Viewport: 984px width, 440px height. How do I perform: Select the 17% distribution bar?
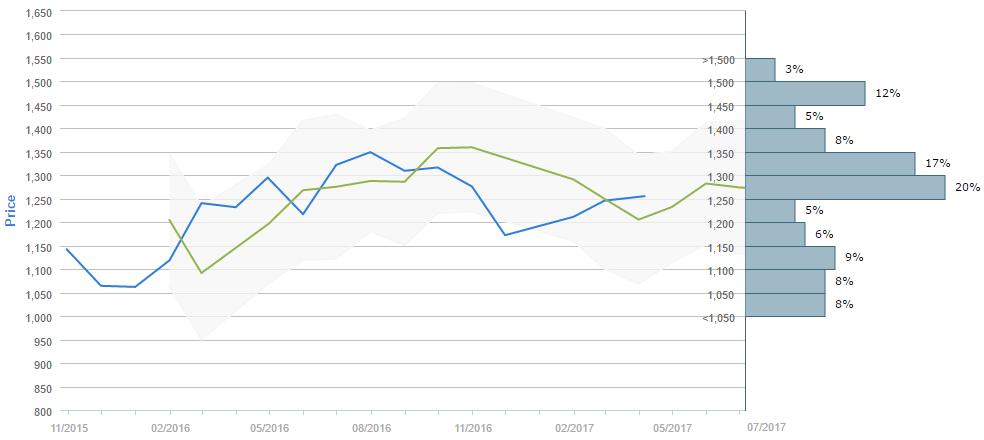830,164
